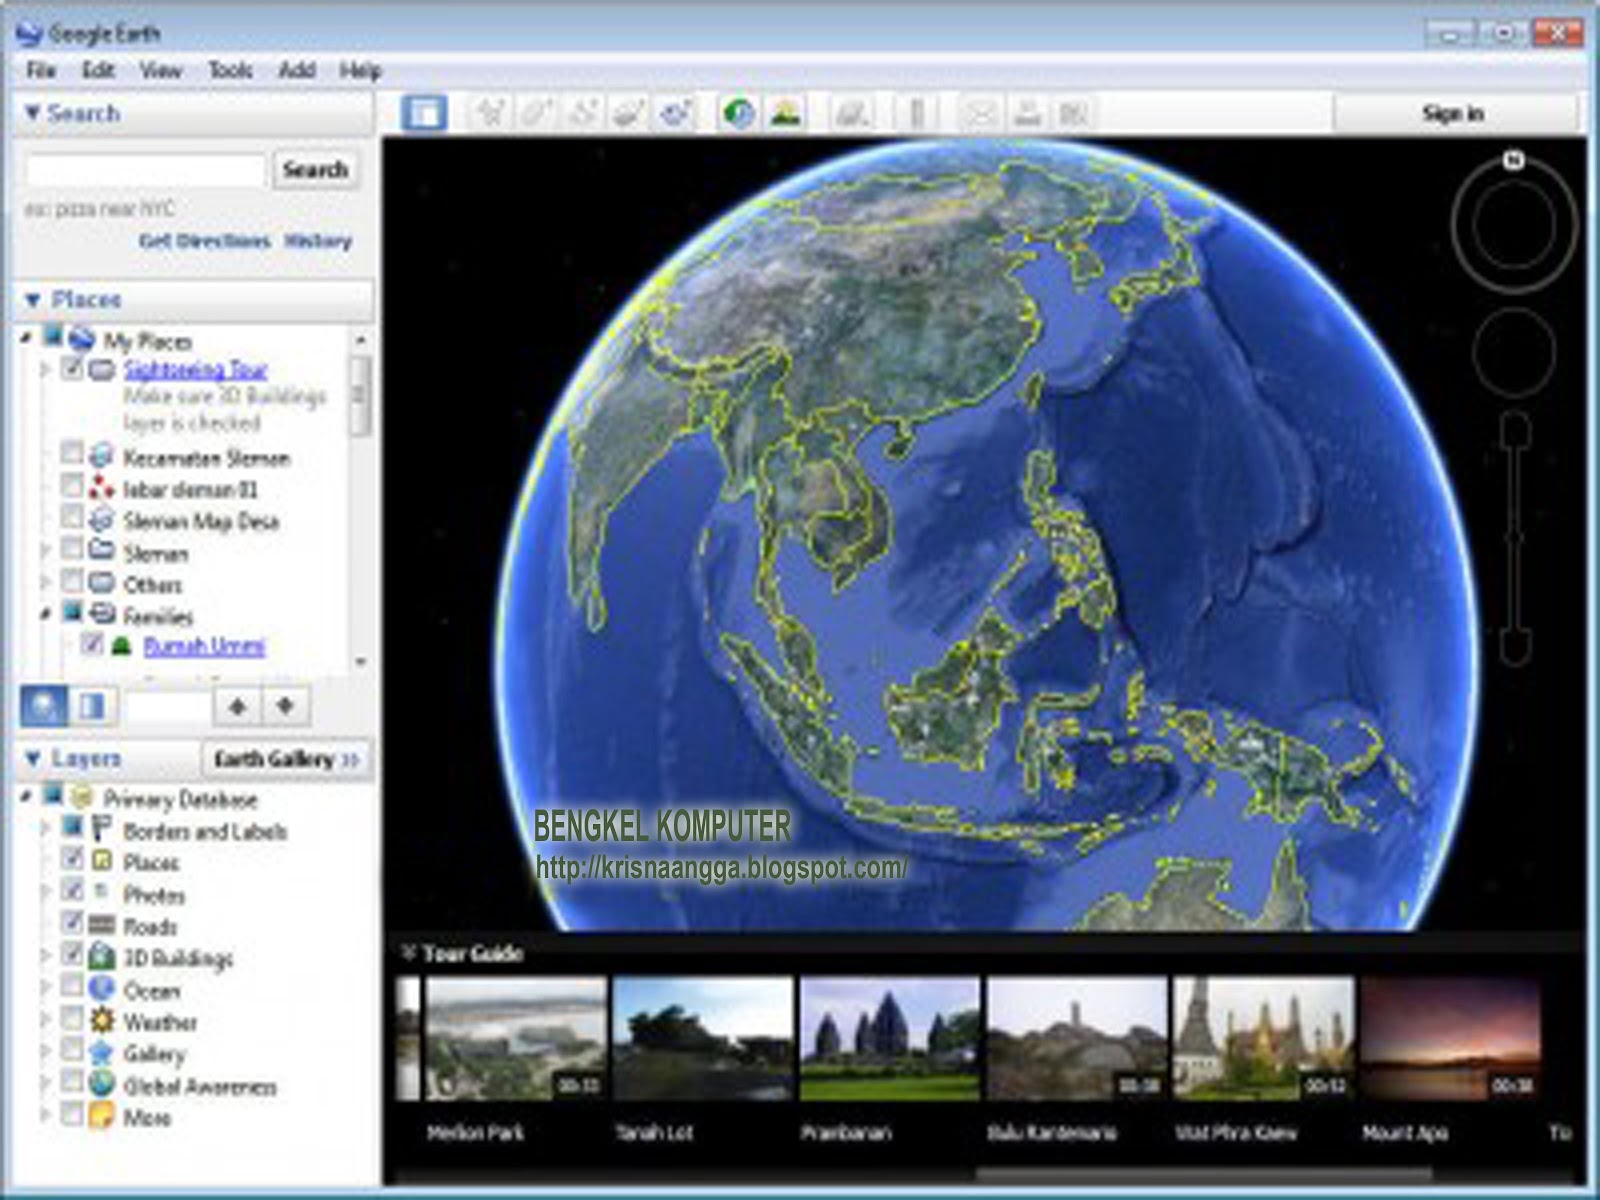Click in the search input field
Screen dimensions: 1600x1200
[146, 170]
